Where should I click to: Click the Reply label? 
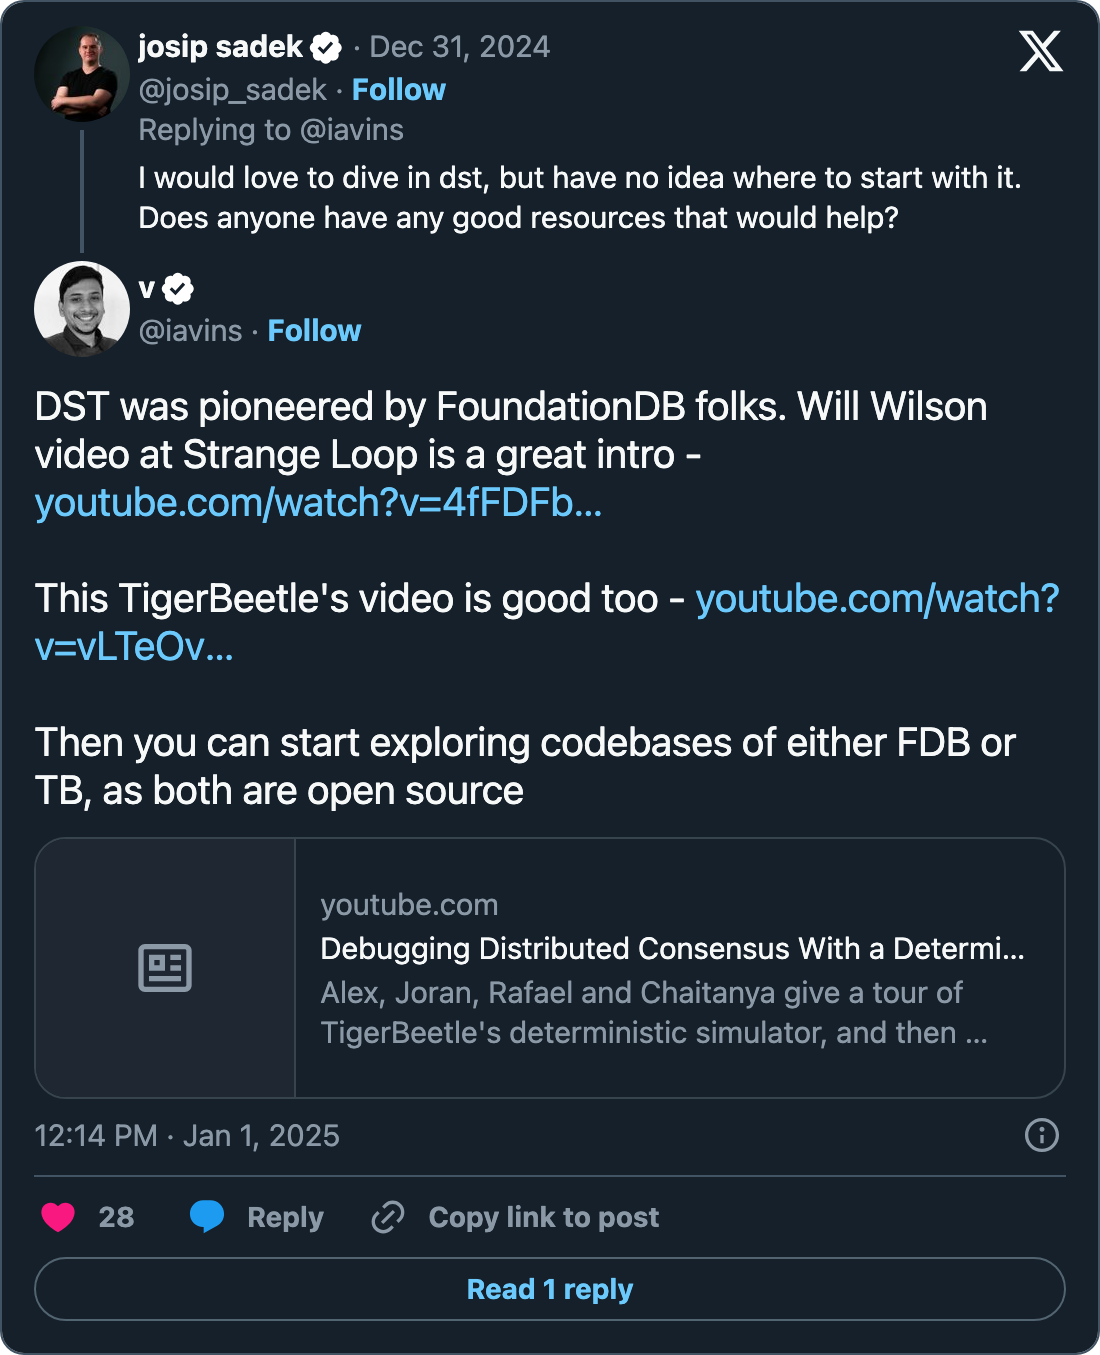[285, 1217]
